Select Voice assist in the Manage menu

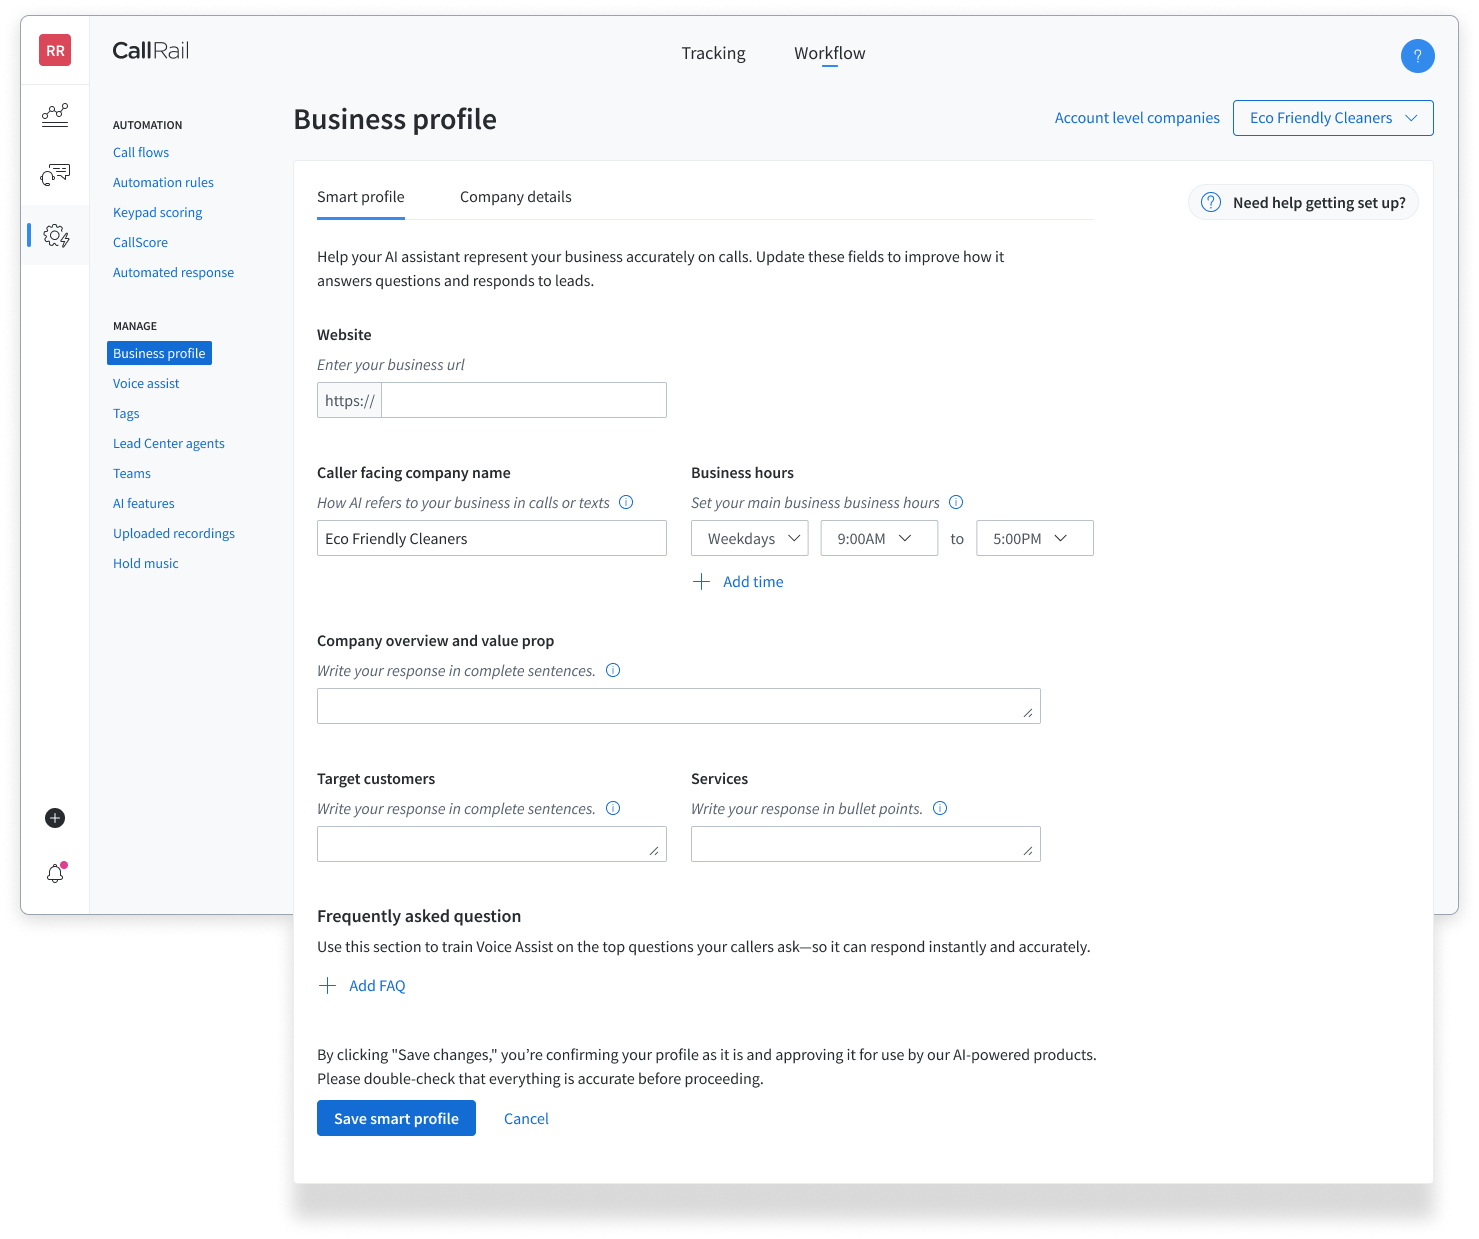pos(145,383)
